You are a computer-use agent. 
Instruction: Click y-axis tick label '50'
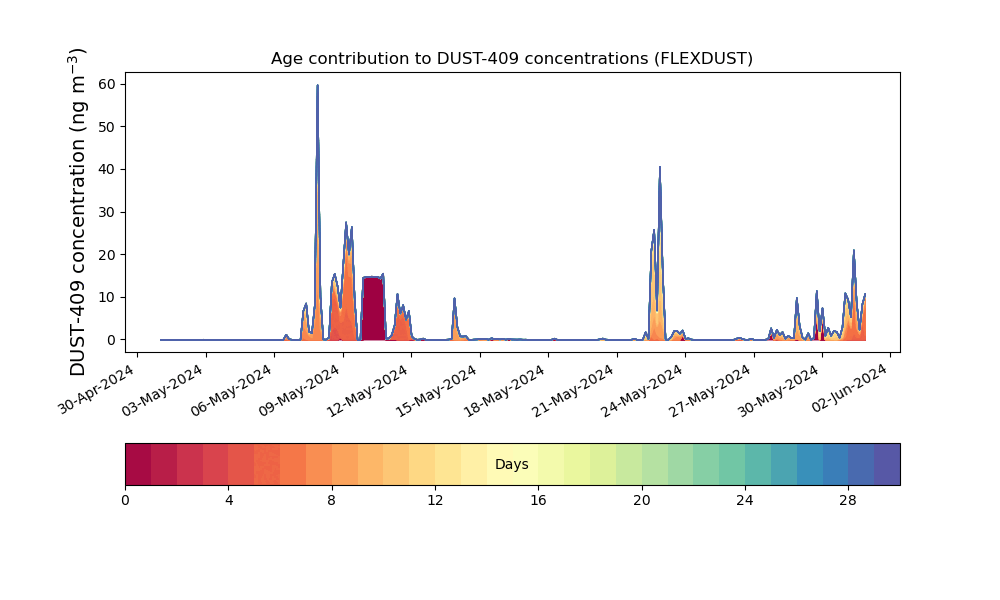coord(107,127)
